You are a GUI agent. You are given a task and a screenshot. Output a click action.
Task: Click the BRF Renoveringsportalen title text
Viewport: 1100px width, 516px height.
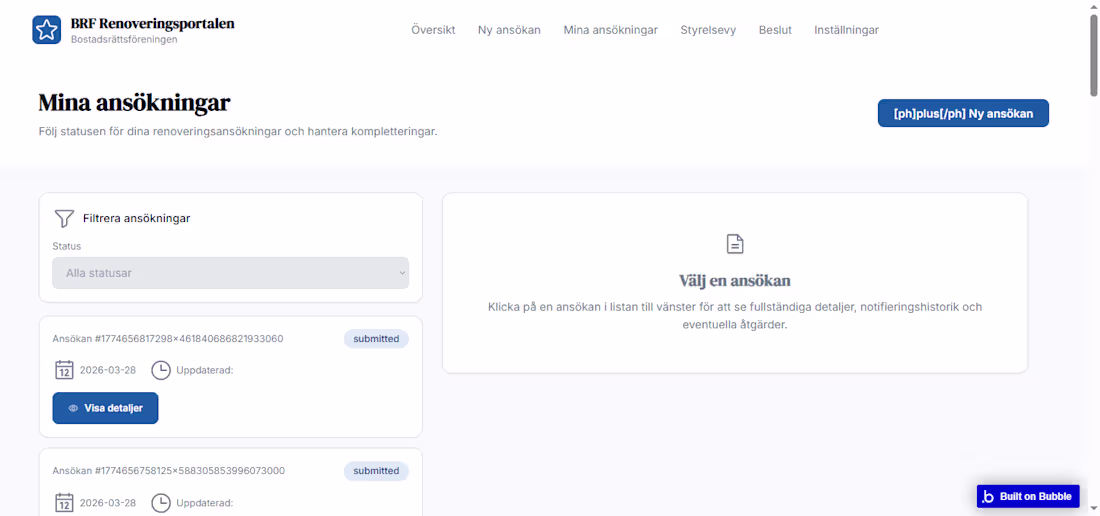coord(152,24)
